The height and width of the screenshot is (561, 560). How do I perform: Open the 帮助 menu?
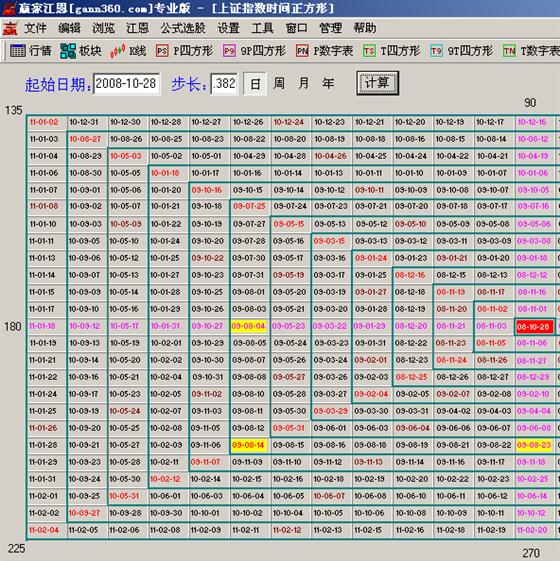[365, 28]
